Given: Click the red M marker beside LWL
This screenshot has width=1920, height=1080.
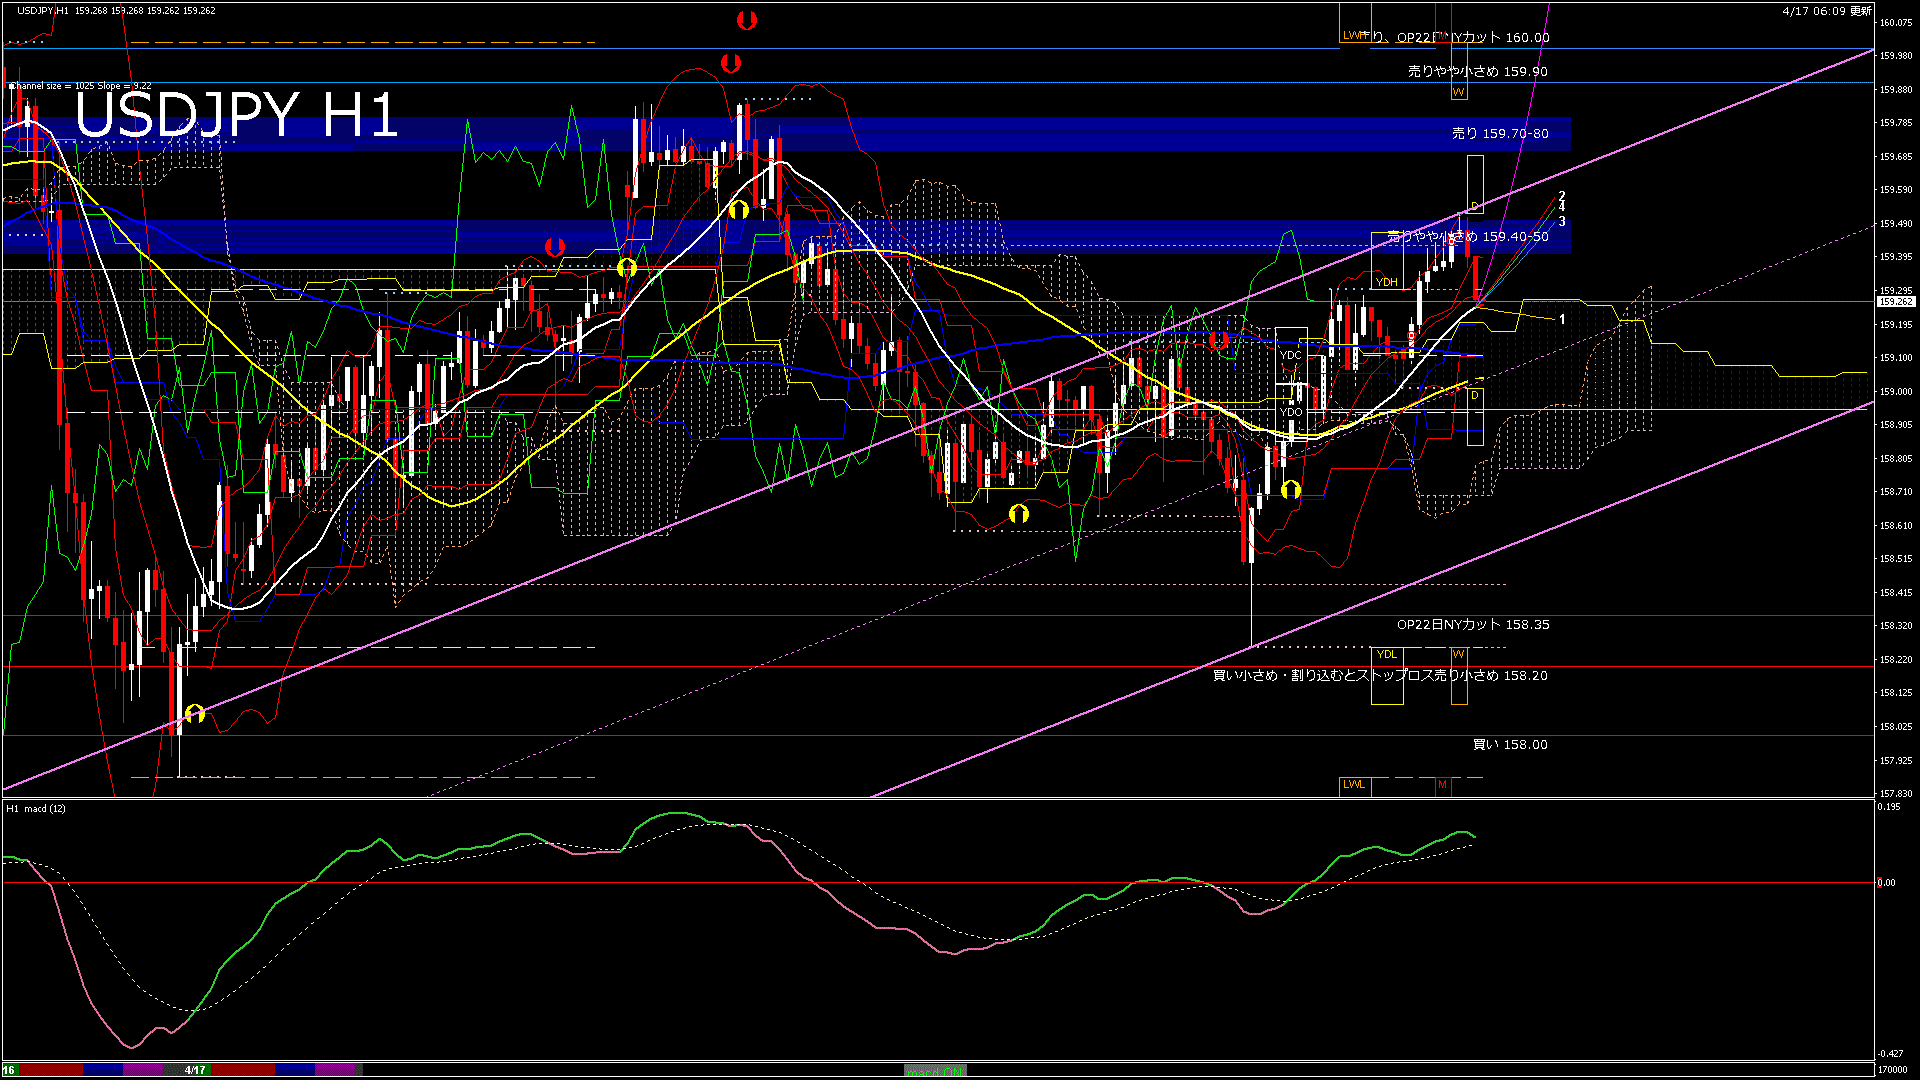Looking at the screenshot, I should [x=1442, y=785].
